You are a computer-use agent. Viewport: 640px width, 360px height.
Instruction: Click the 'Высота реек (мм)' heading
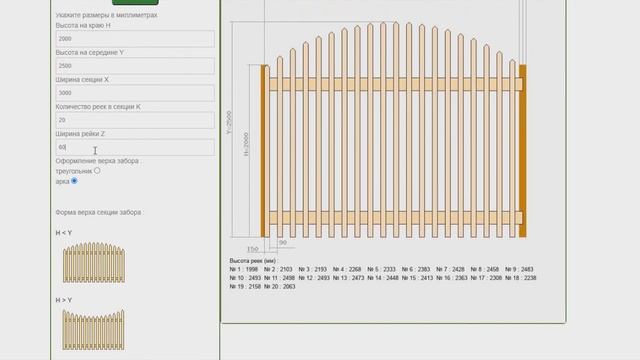[253, 260]
